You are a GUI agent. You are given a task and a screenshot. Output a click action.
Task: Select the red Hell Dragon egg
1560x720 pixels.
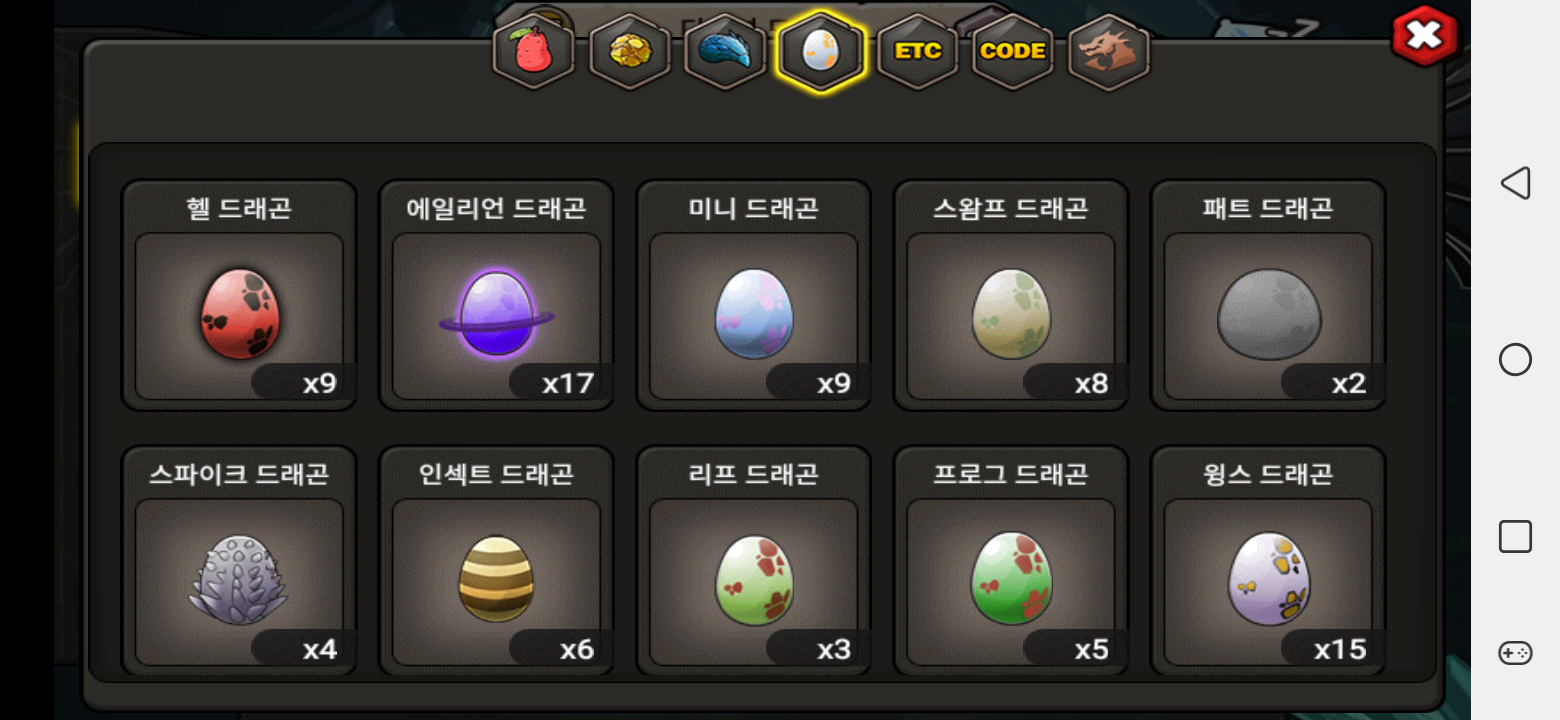tap(239, 295)
